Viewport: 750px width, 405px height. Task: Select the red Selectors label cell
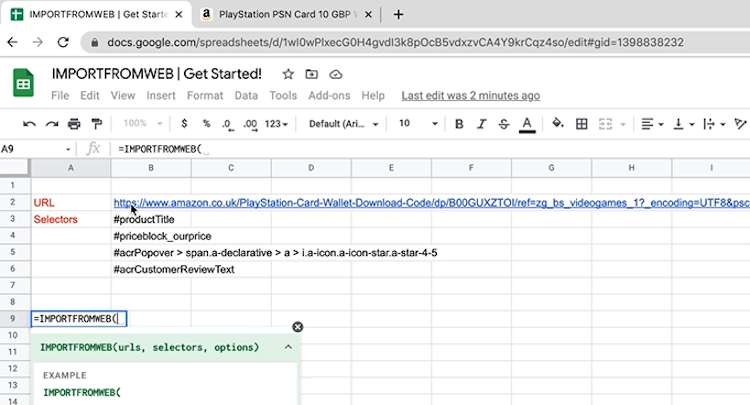point(71,219)
